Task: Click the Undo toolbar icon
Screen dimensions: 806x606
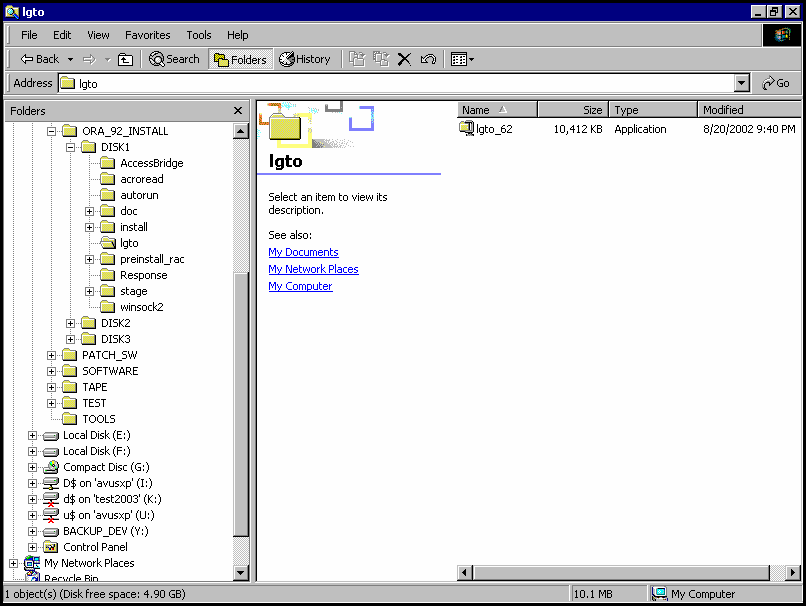Action: pos(428,60)
